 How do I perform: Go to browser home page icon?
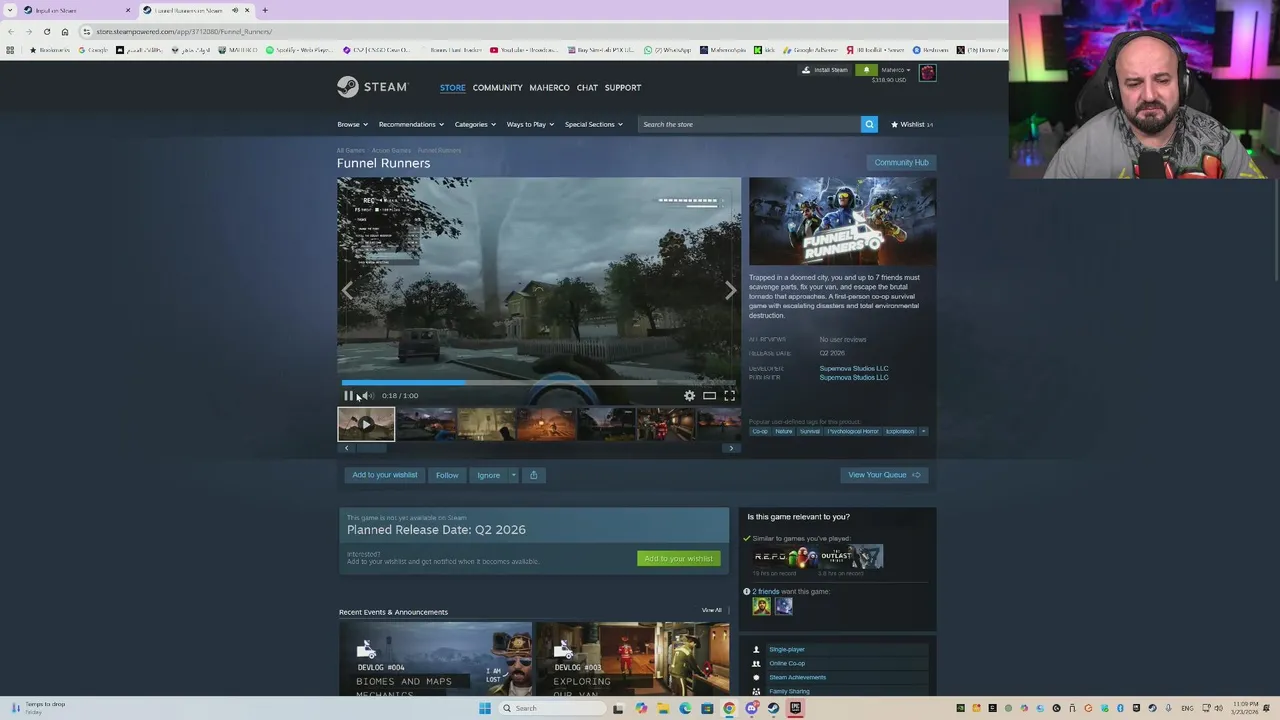pos(65,31)
